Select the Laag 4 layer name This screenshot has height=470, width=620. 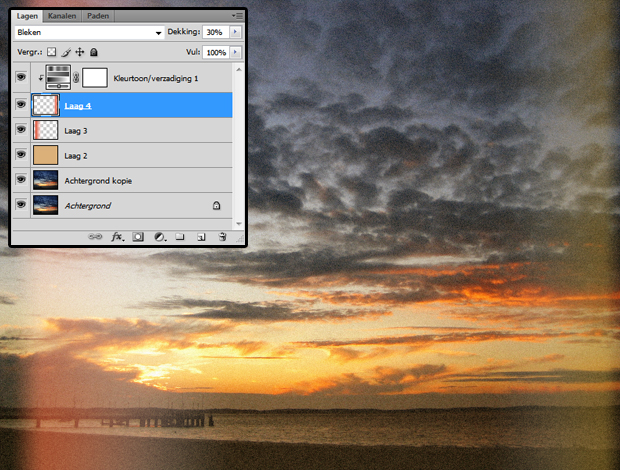(x=78, y=106)
